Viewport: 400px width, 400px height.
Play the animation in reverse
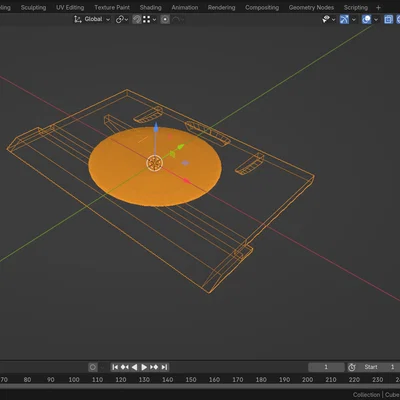[x=134, y=367]
